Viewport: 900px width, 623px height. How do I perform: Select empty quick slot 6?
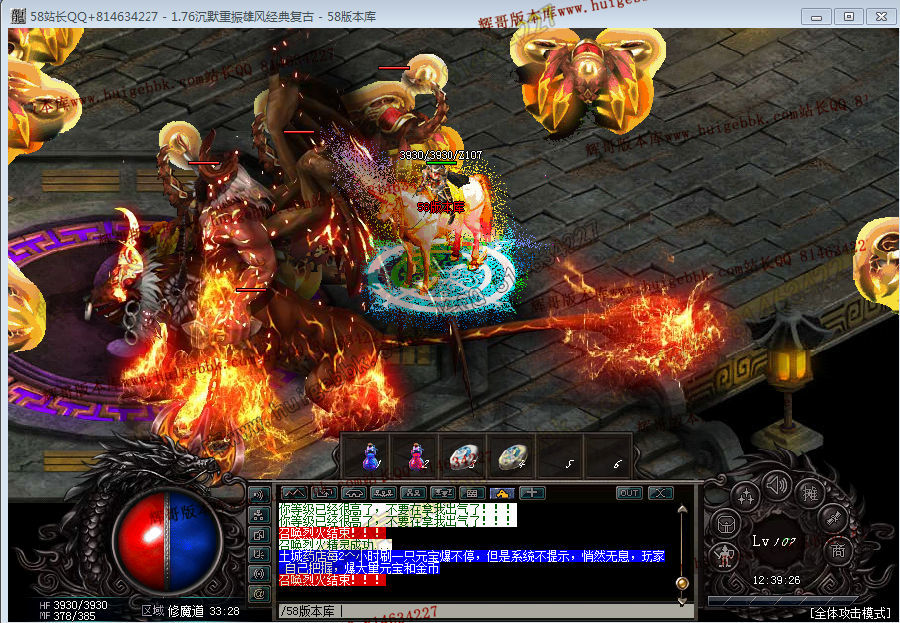608,457
